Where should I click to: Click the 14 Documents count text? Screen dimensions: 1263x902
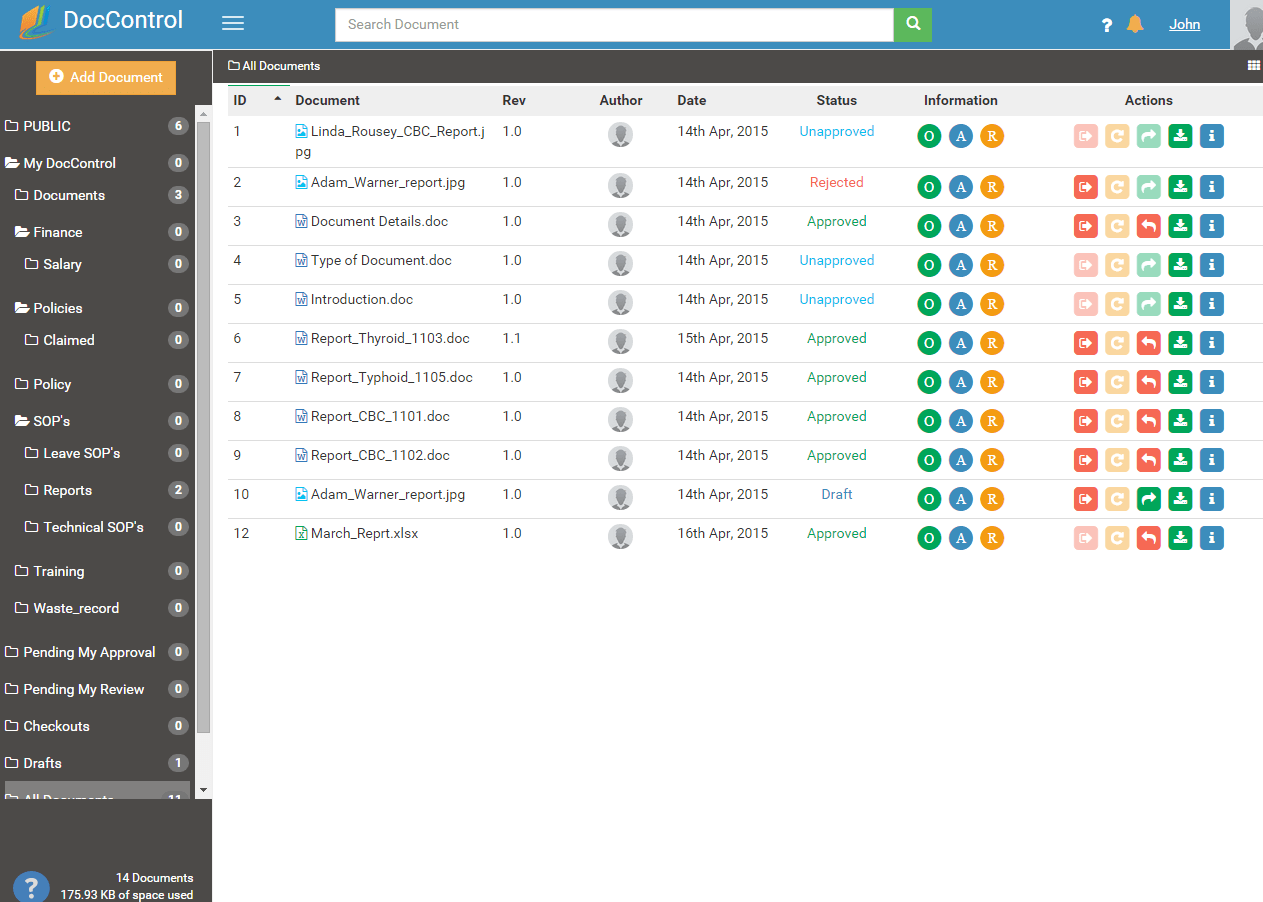(155, 878)
